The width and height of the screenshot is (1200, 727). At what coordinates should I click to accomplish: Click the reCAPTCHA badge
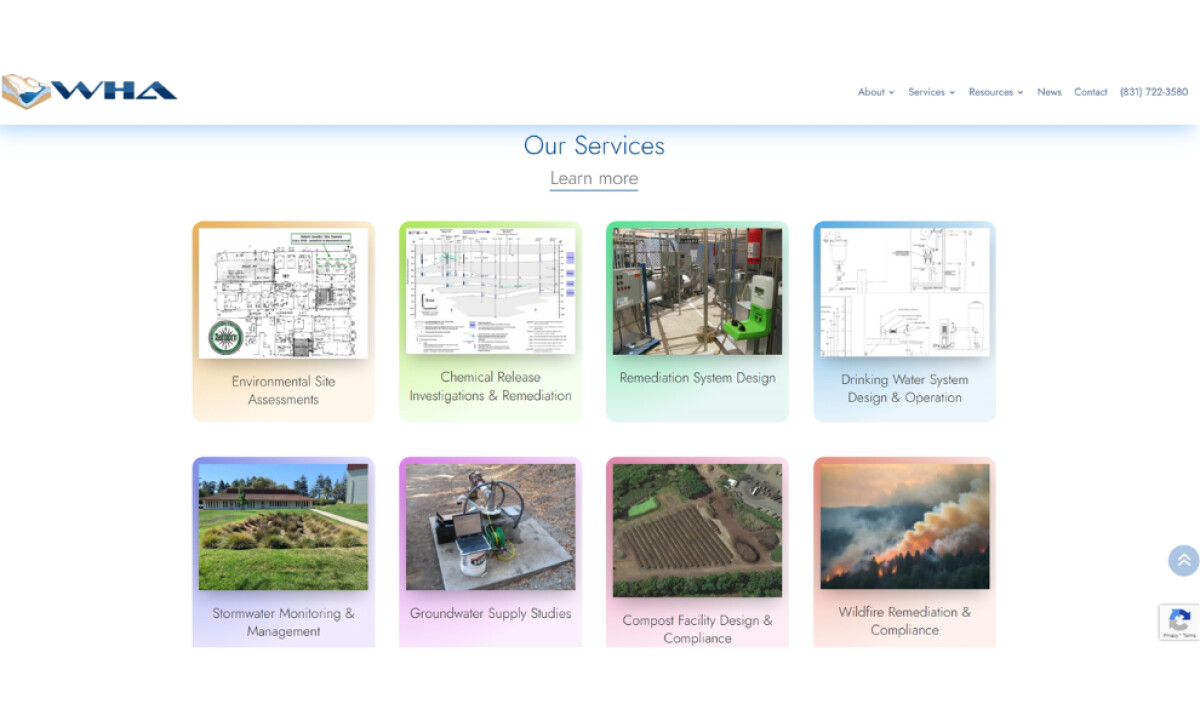1178,622
